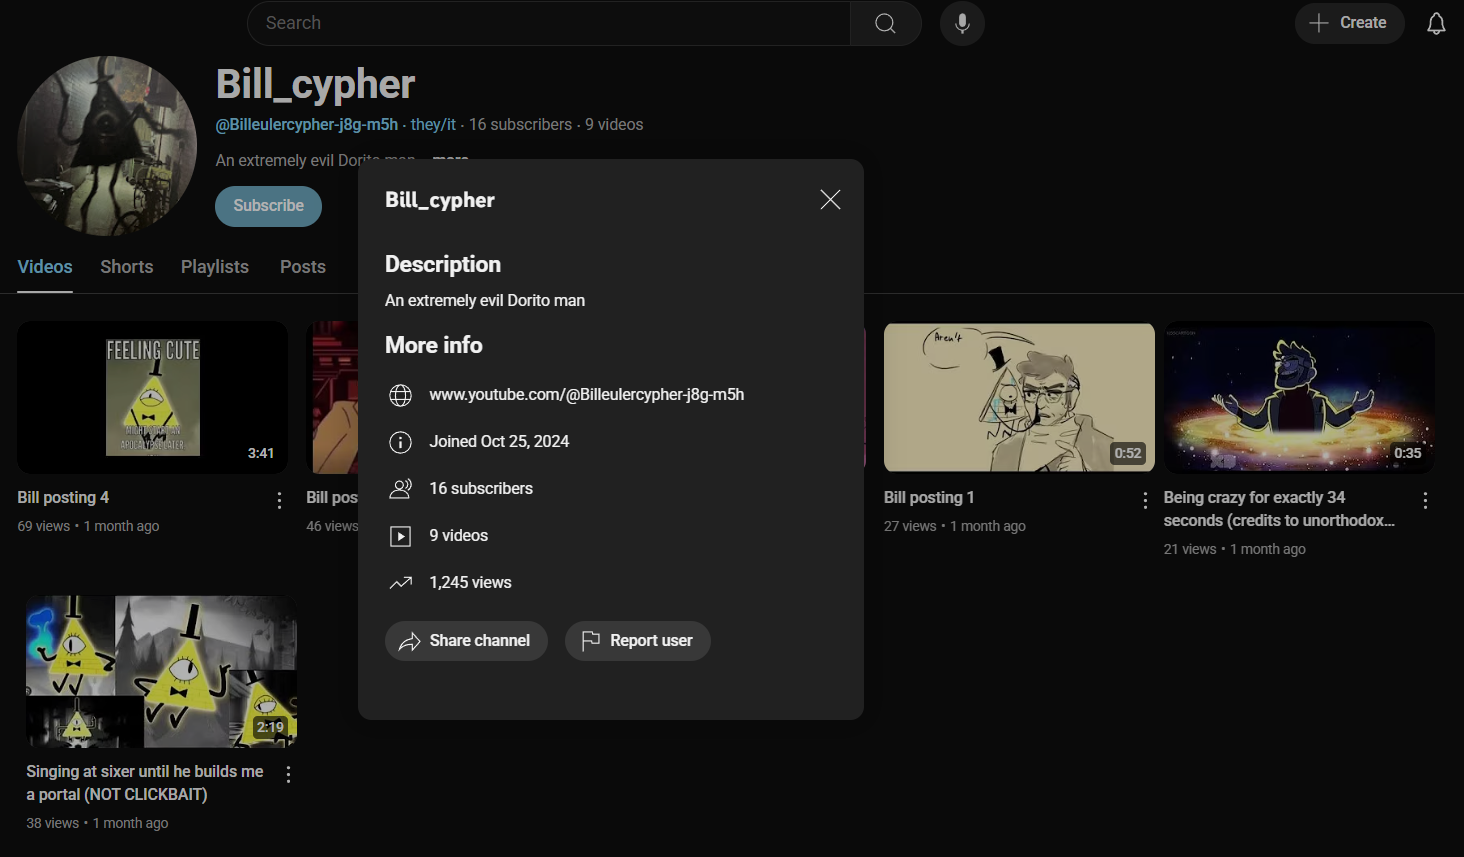This screenshot has width=1464, height=857.
Task: Subscribe to the Bill_cypher channel
Action: click(268, 206)
